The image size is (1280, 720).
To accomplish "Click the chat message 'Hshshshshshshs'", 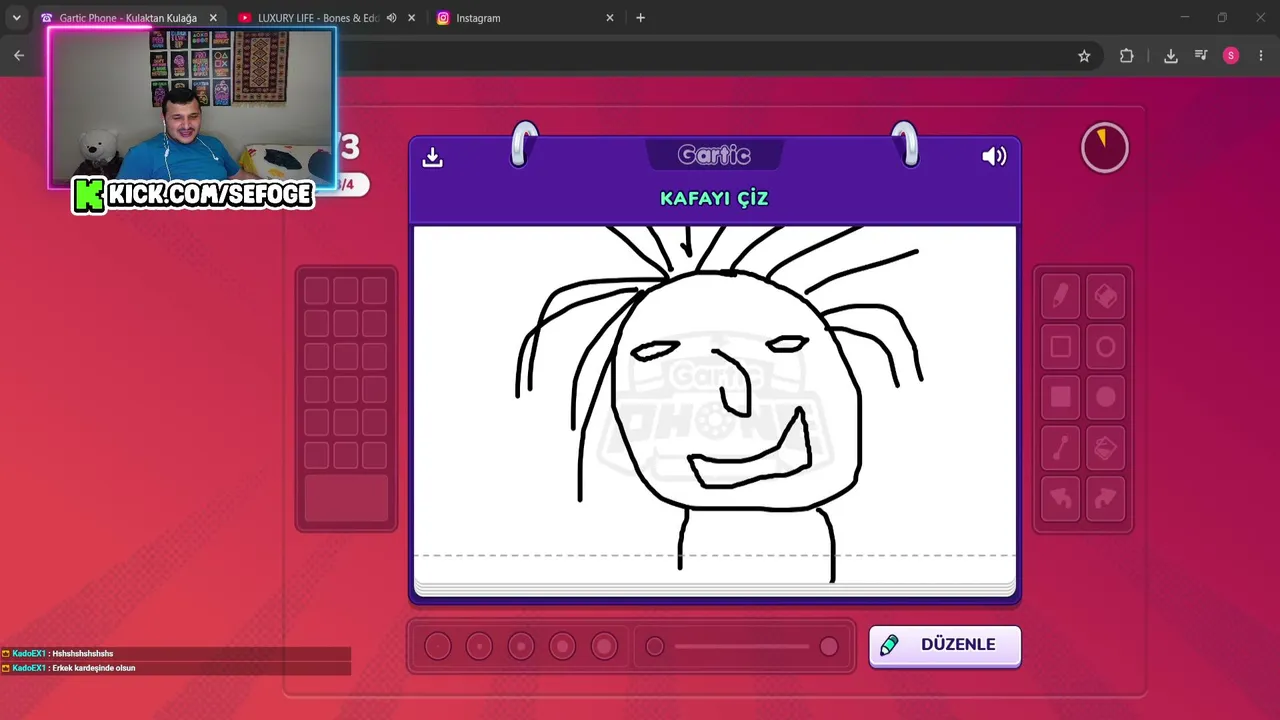I will coord(82,654).
